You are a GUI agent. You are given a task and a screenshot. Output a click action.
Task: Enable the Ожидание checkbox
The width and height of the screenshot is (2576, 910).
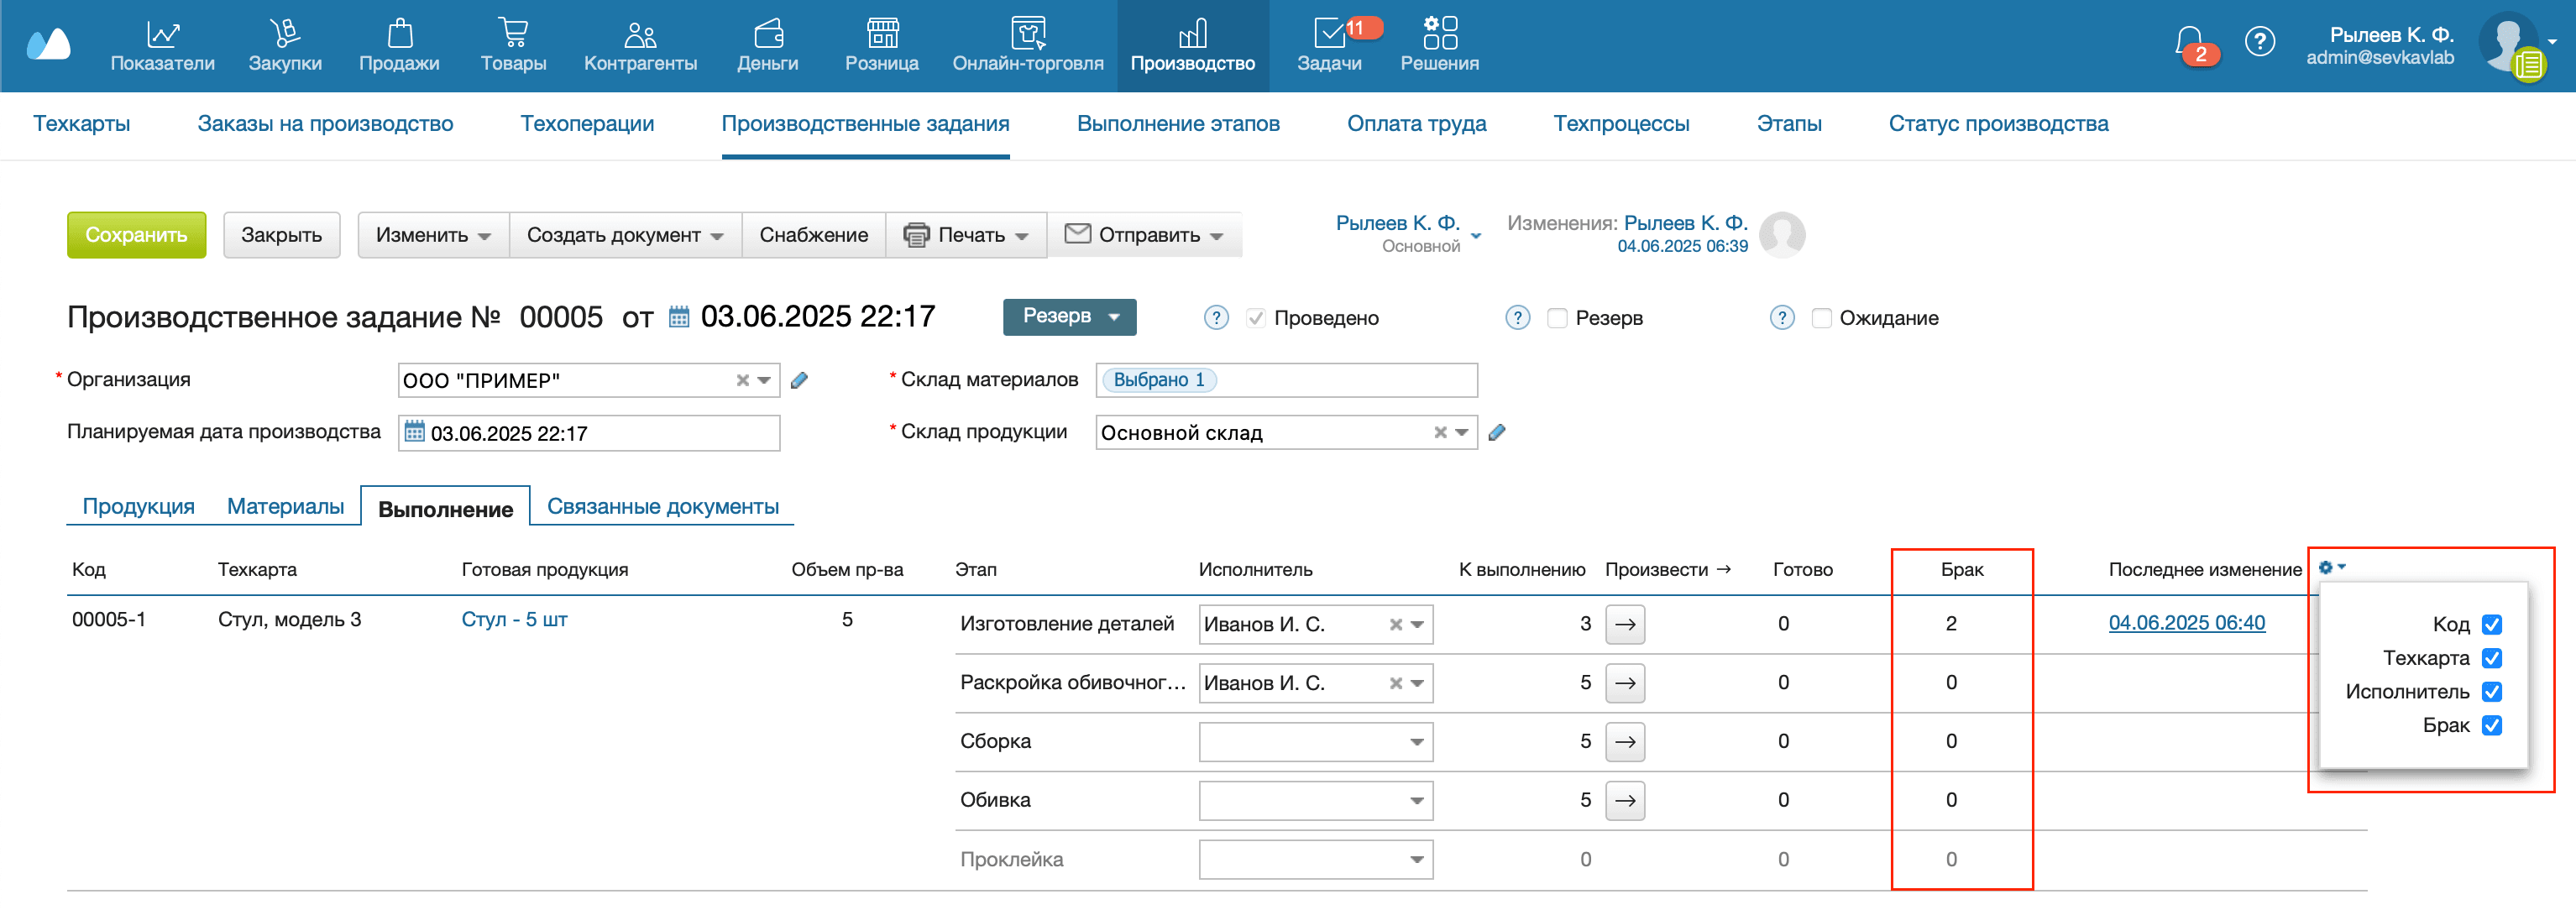tap(1821, 318)
